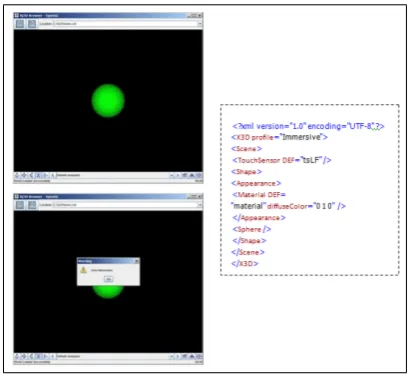The image size is (409, 374).
Task: Click second toolbar icon in bottom Xj3D window
Action: pos(32,205)
